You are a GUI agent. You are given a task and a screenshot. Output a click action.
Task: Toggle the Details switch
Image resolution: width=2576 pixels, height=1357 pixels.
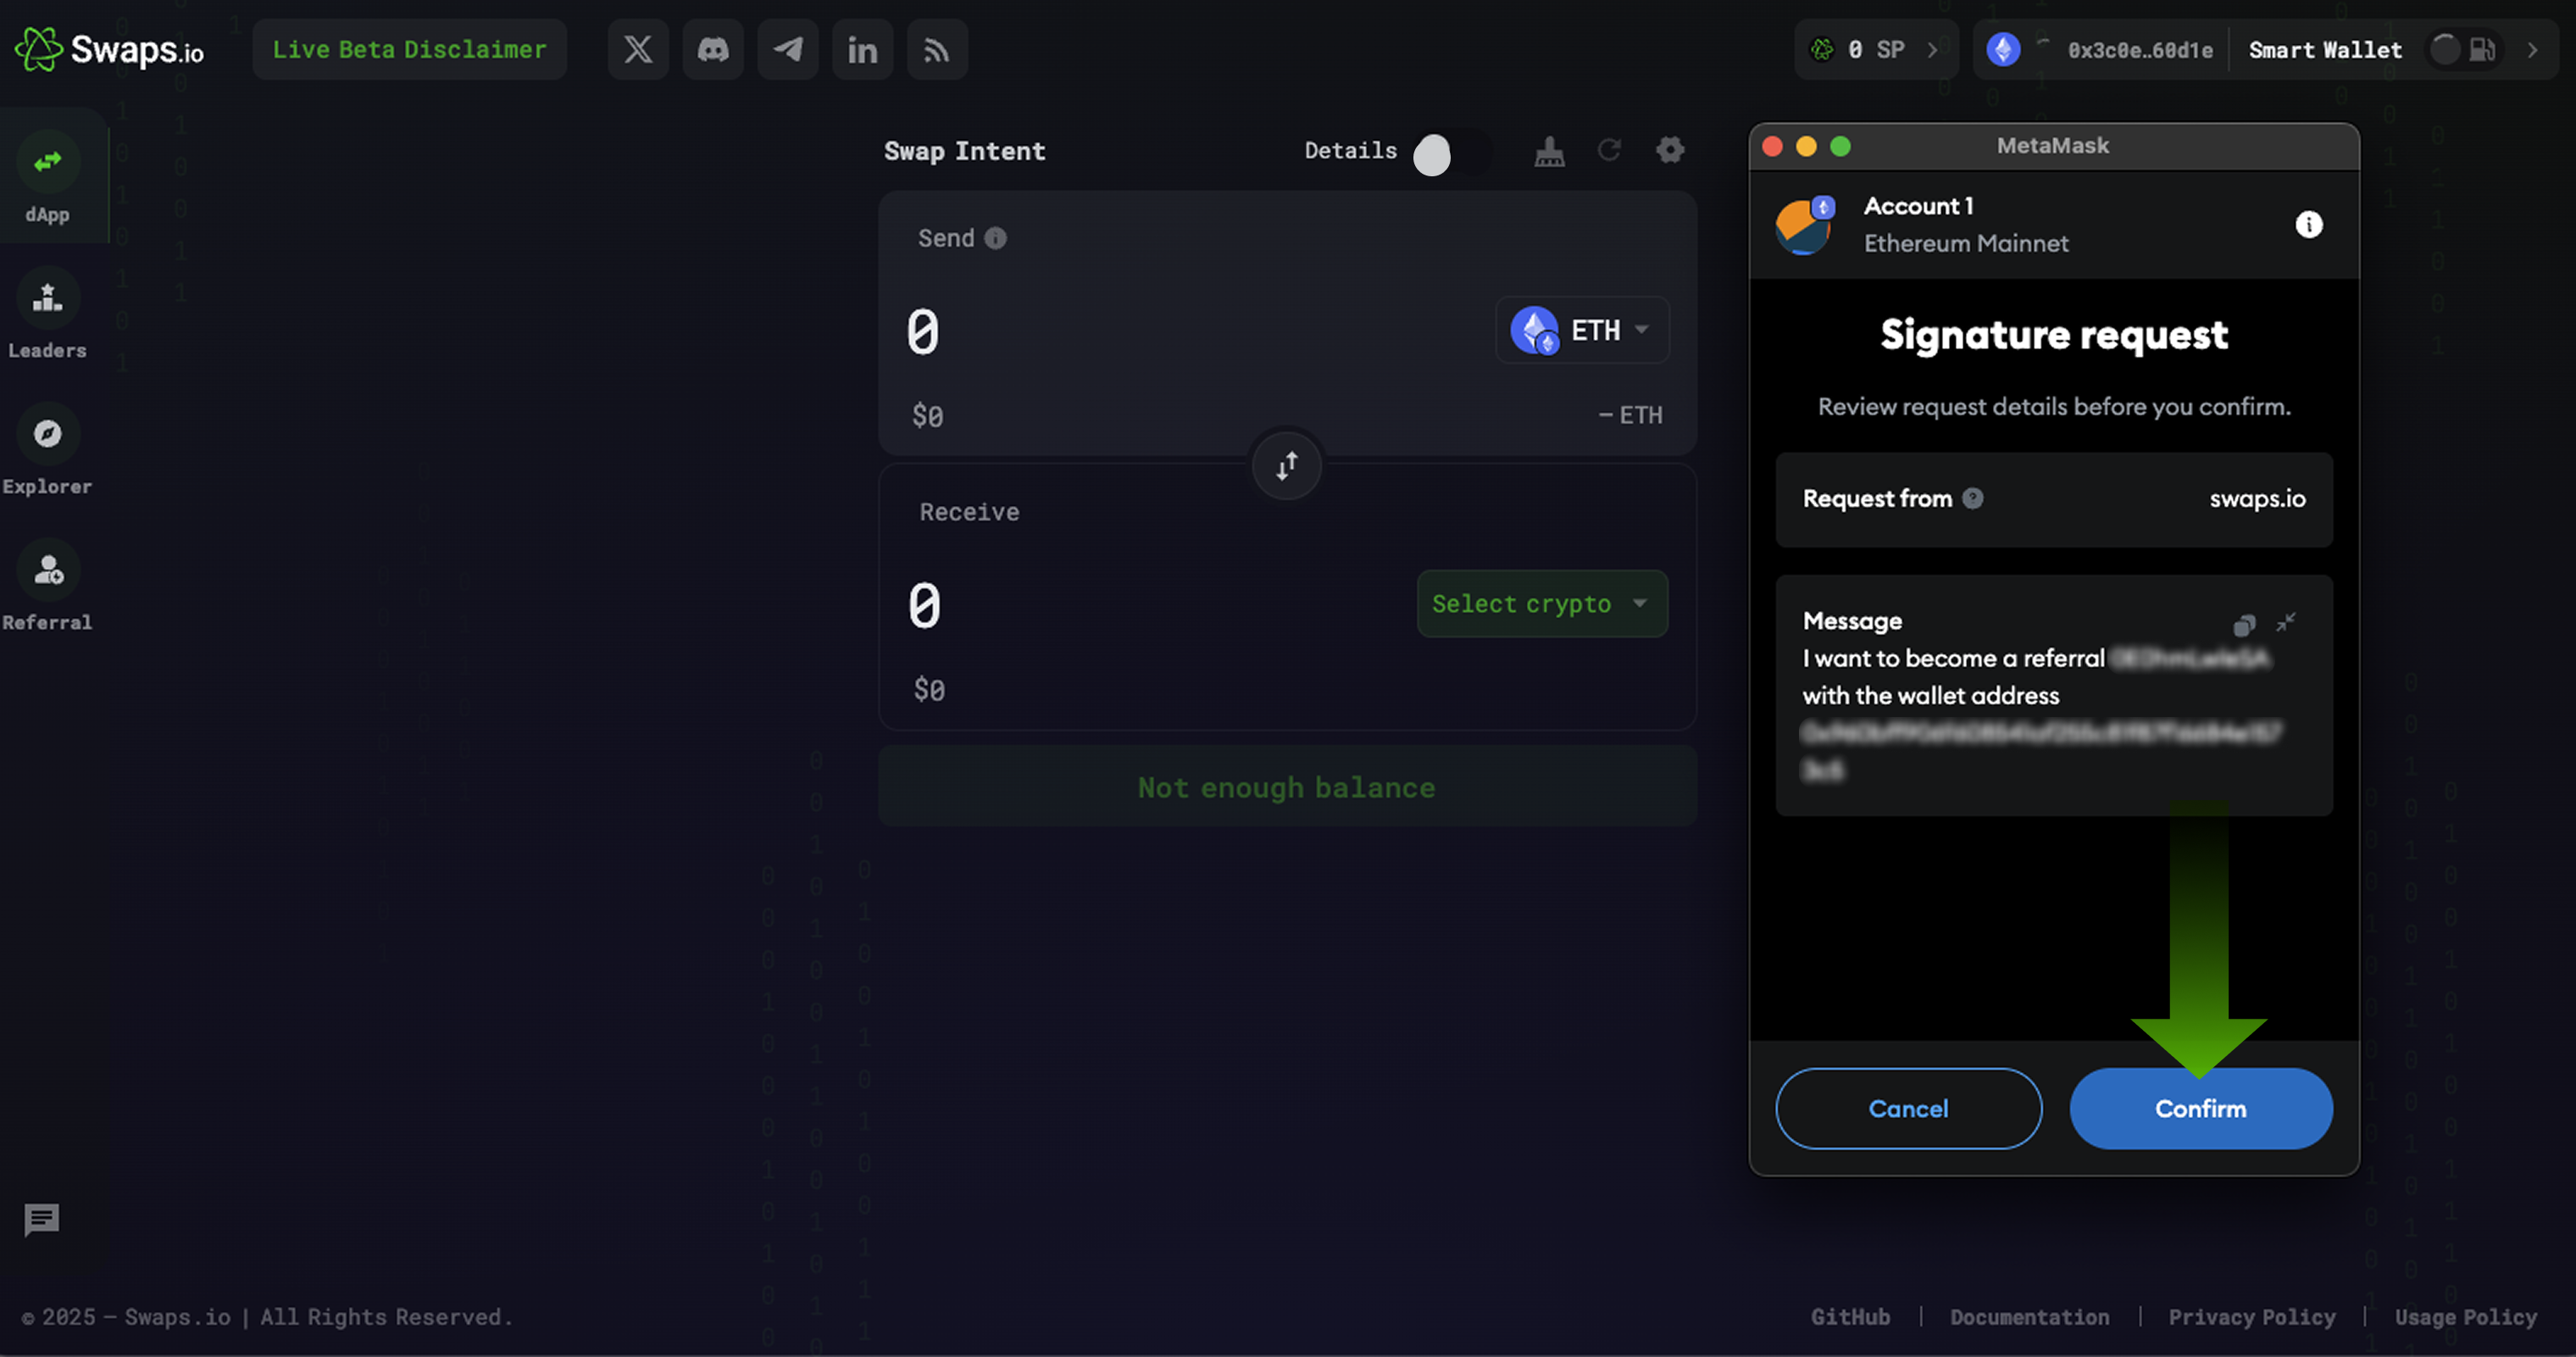coord(1448,154)
